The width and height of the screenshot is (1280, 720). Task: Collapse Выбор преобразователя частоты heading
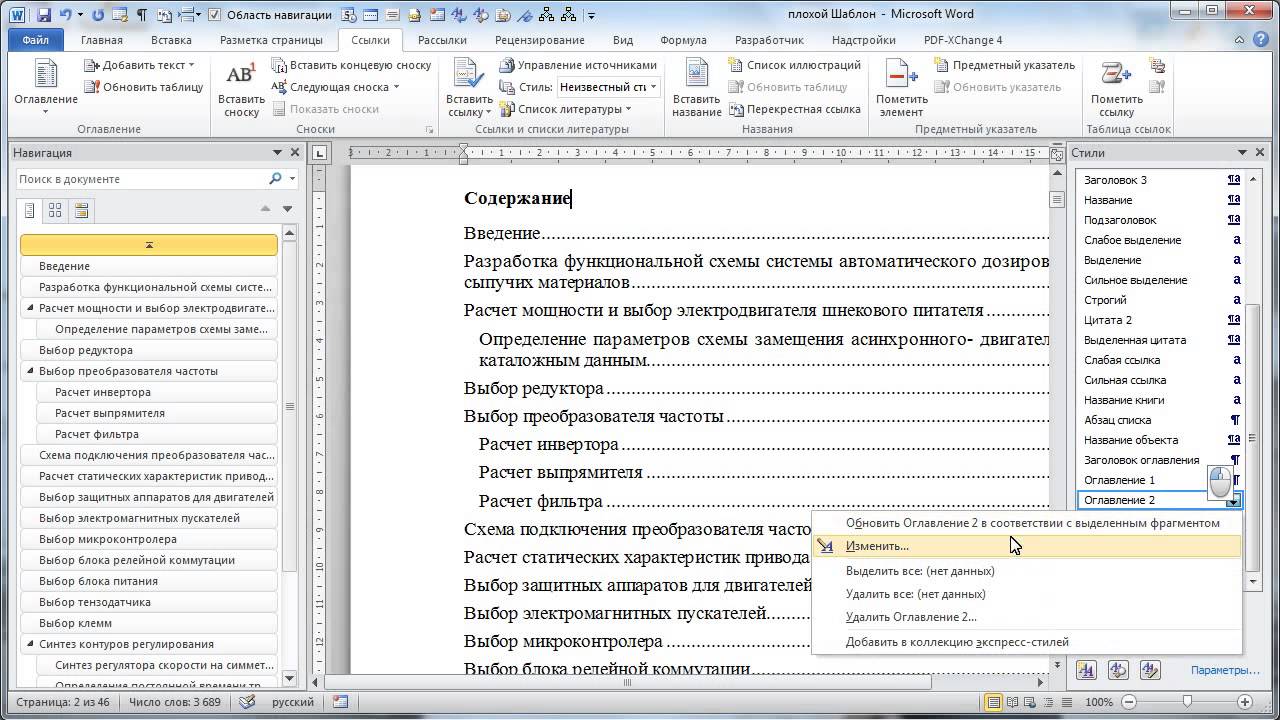(x=29, y=371)
